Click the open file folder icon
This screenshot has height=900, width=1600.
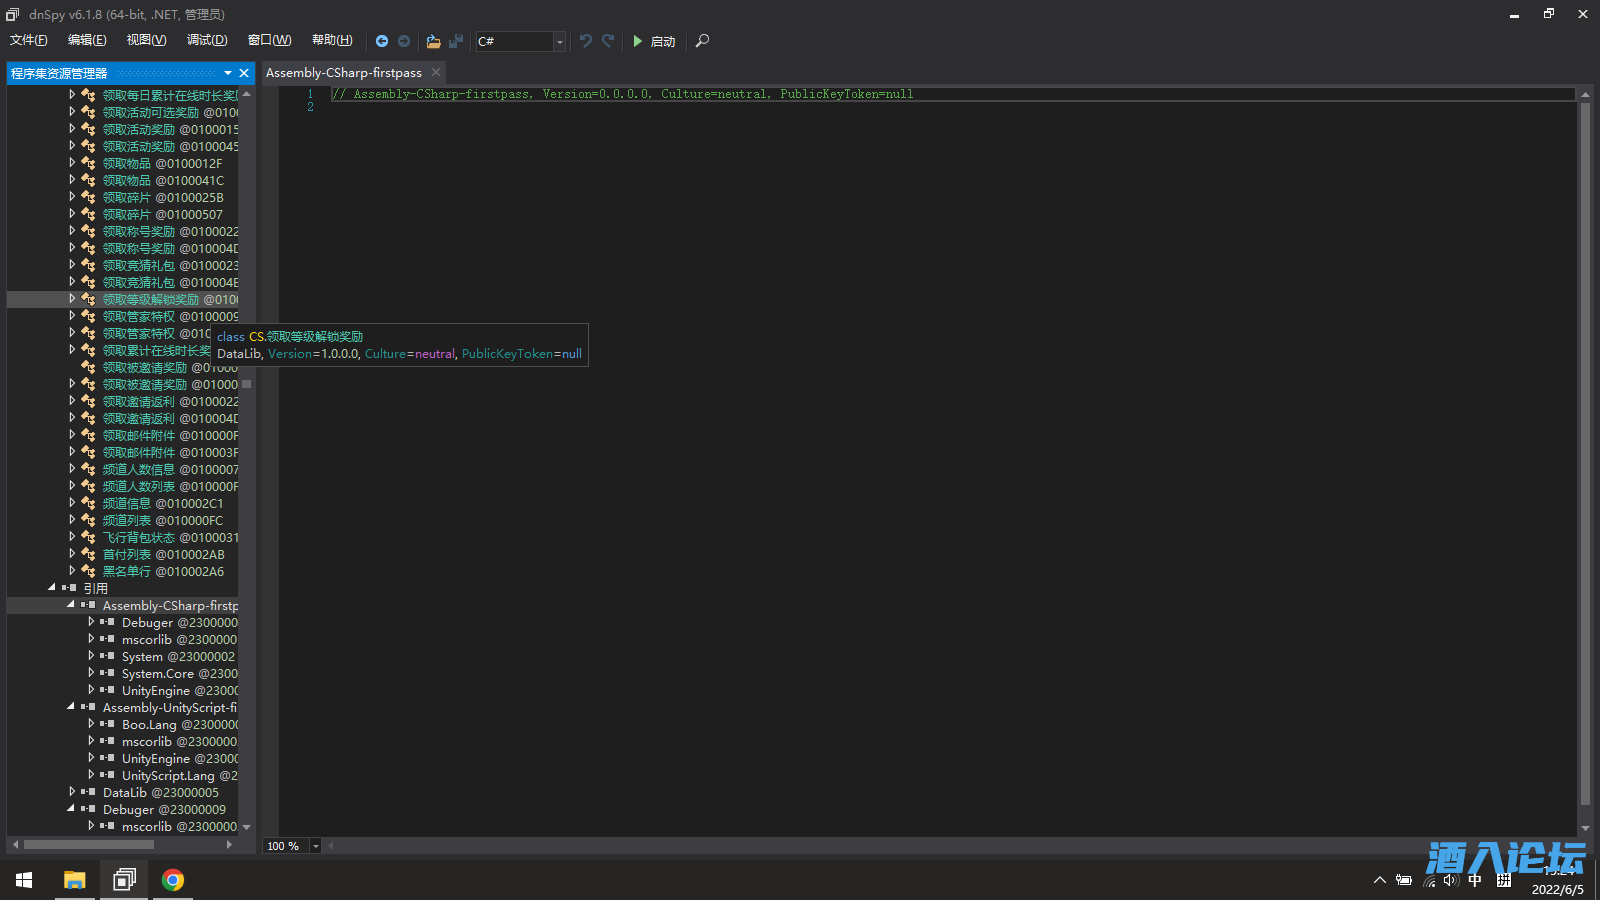[433, 41]
